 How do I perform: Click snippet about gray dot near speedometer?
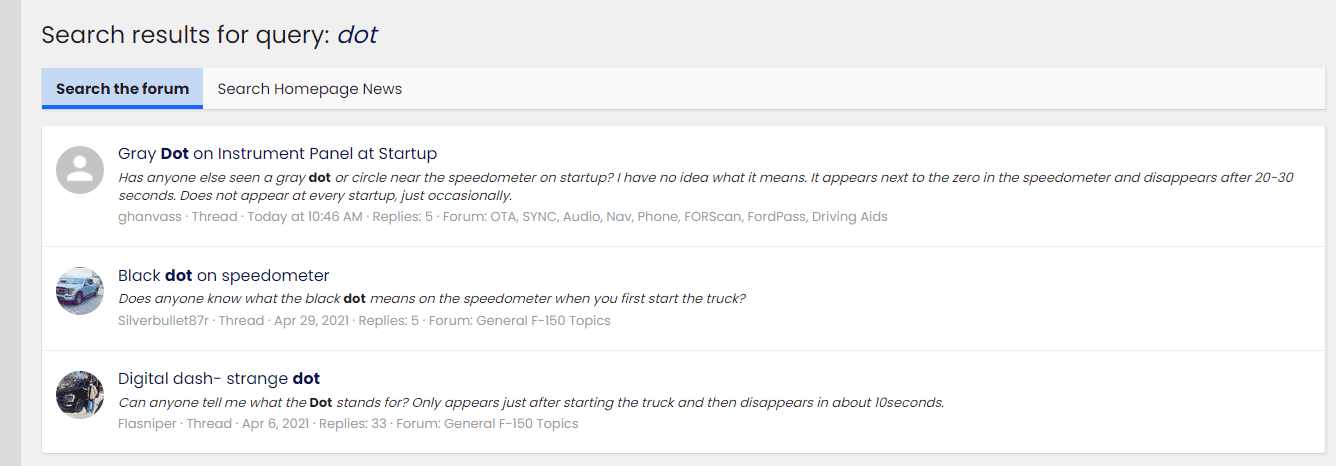click(x=705, y=186)
